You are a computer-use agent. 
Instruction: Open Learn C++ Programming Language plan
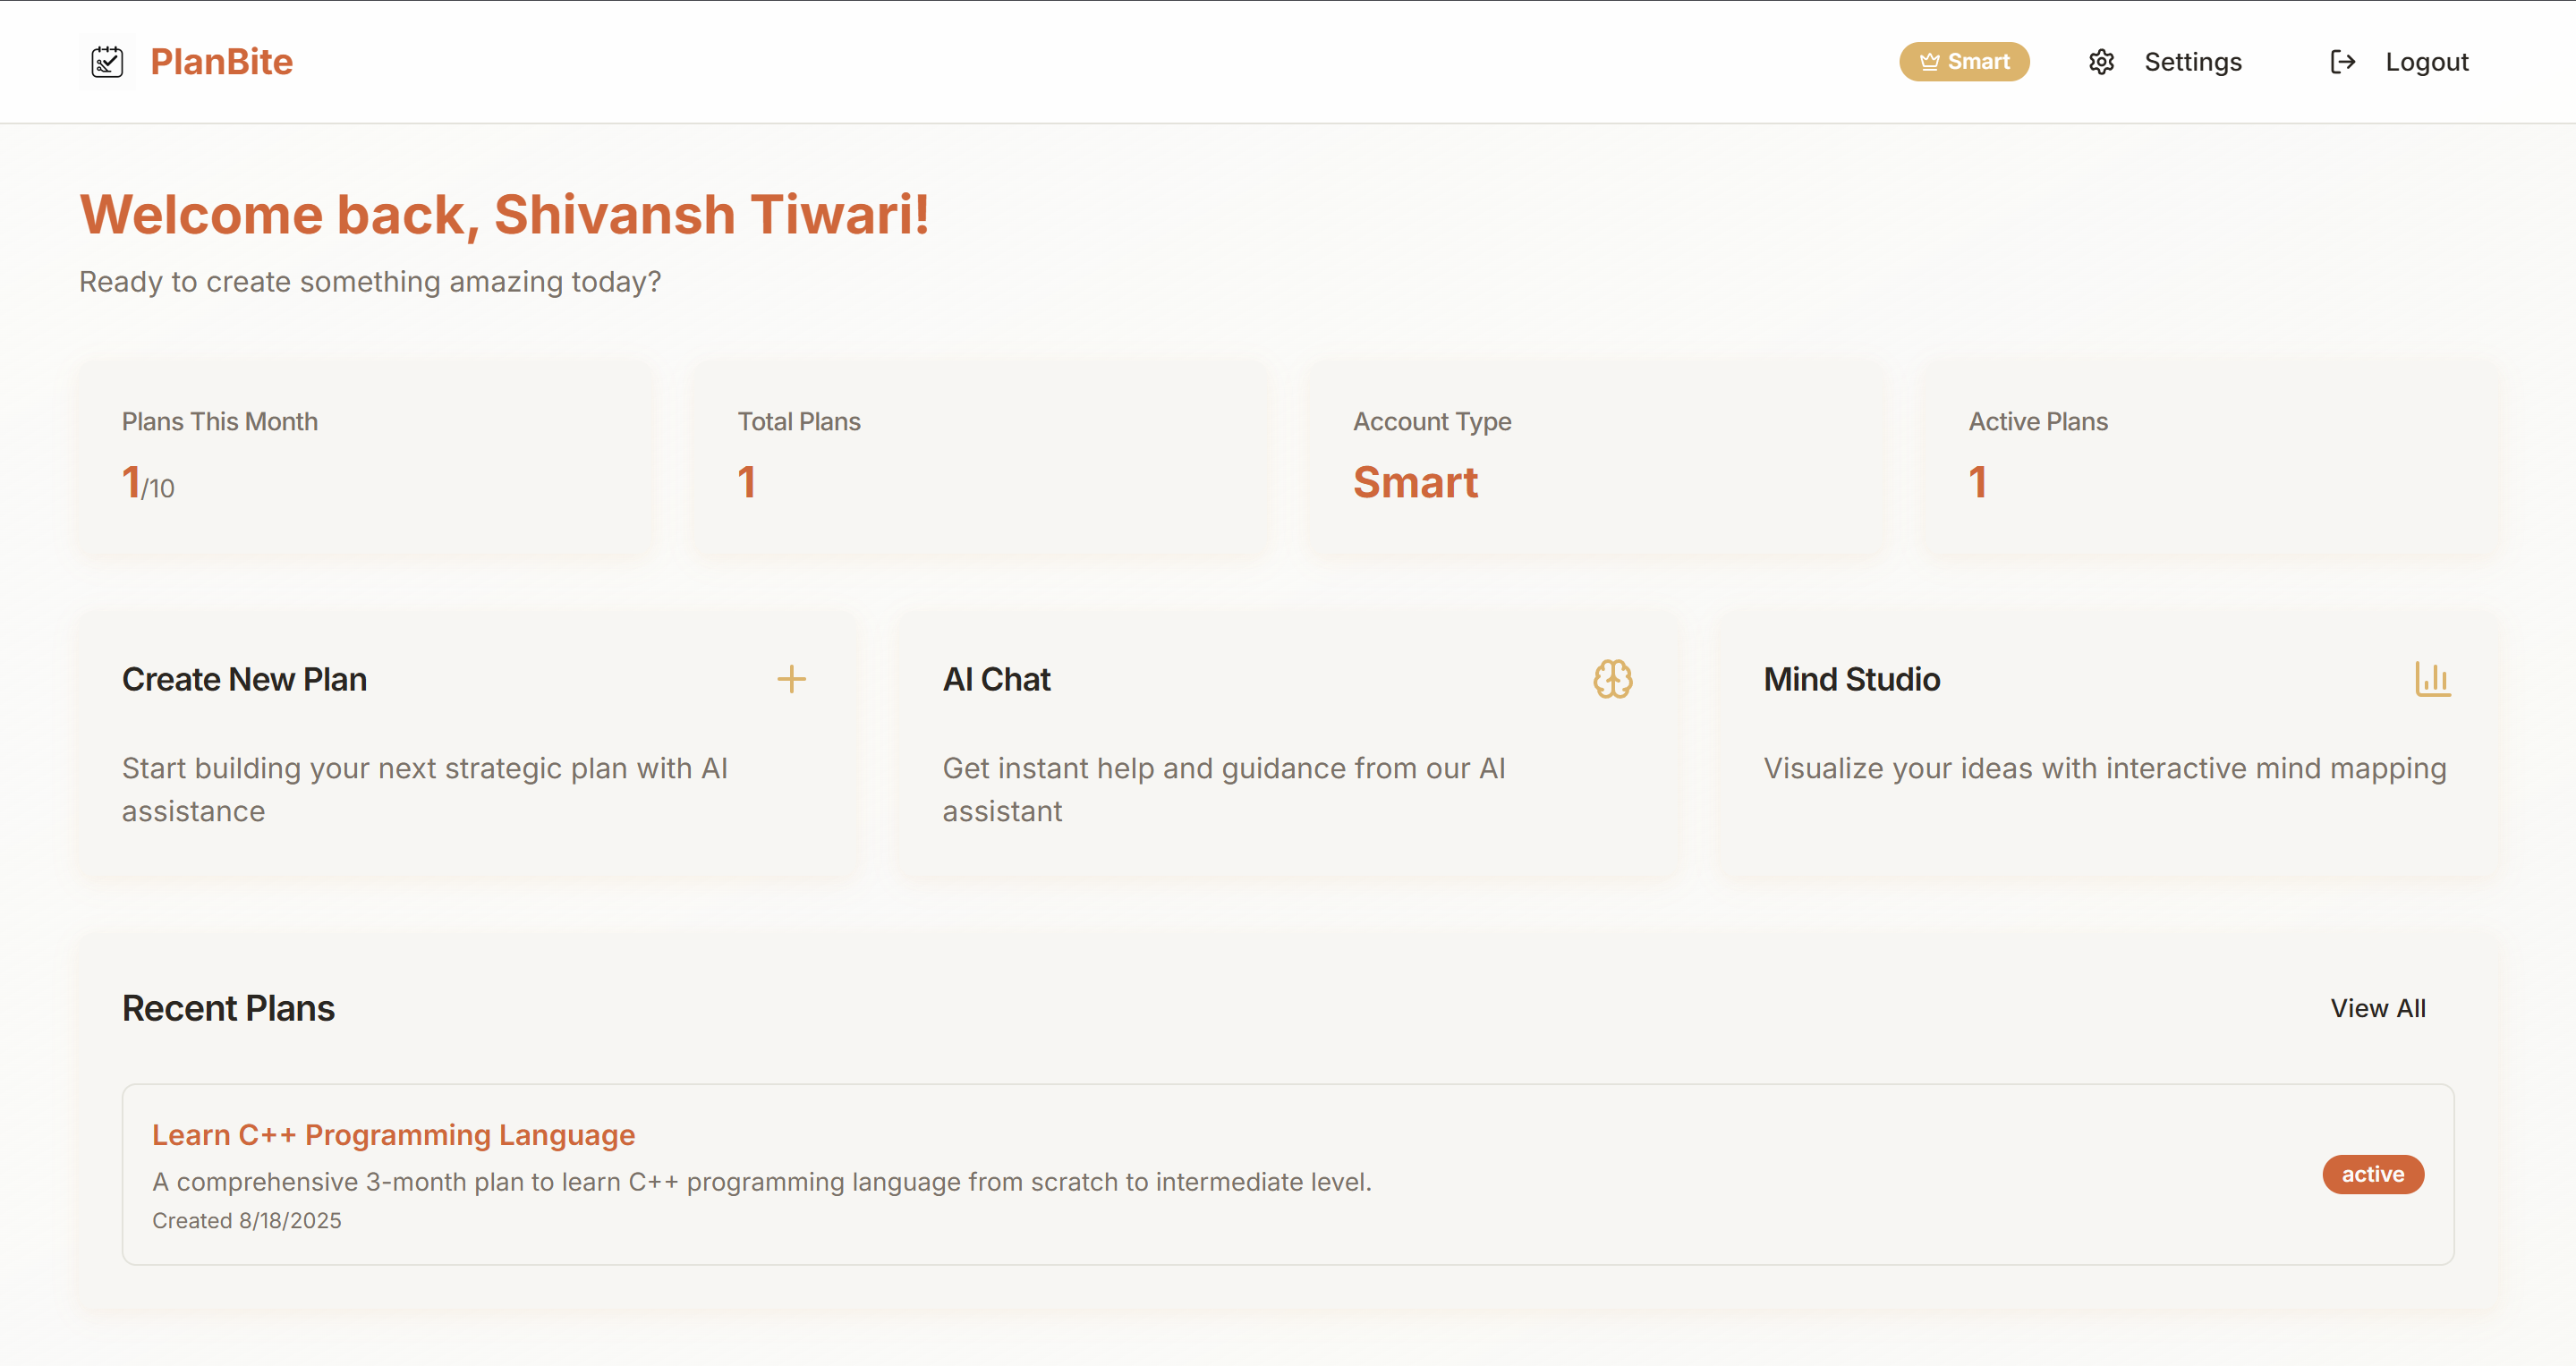[393, 1135]
